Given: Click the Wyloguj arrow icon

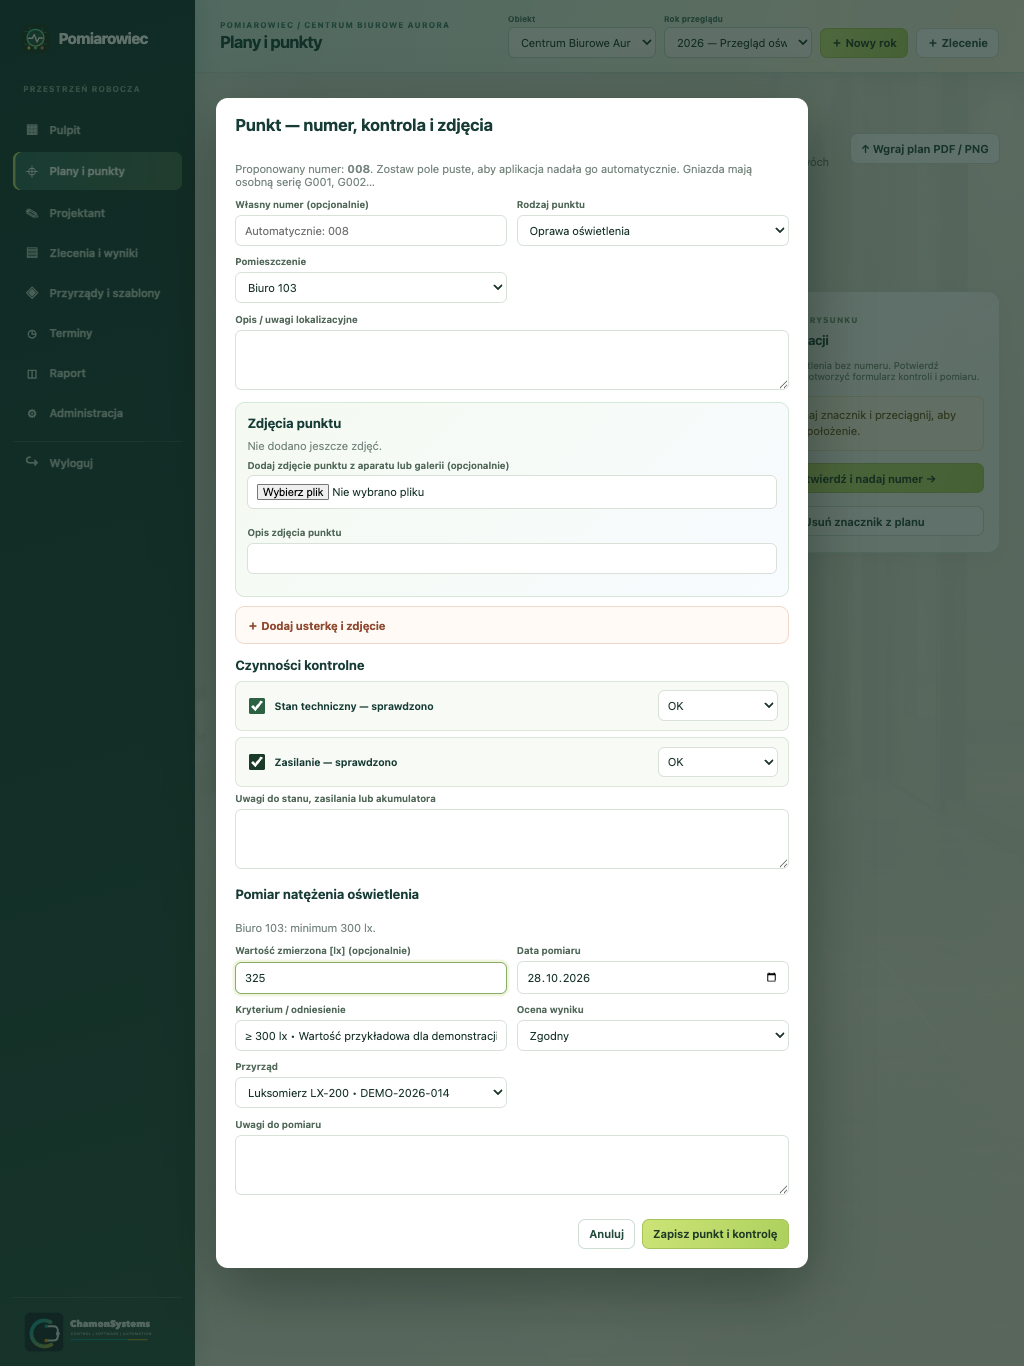Looking at the screenshot, I should 32,462.
